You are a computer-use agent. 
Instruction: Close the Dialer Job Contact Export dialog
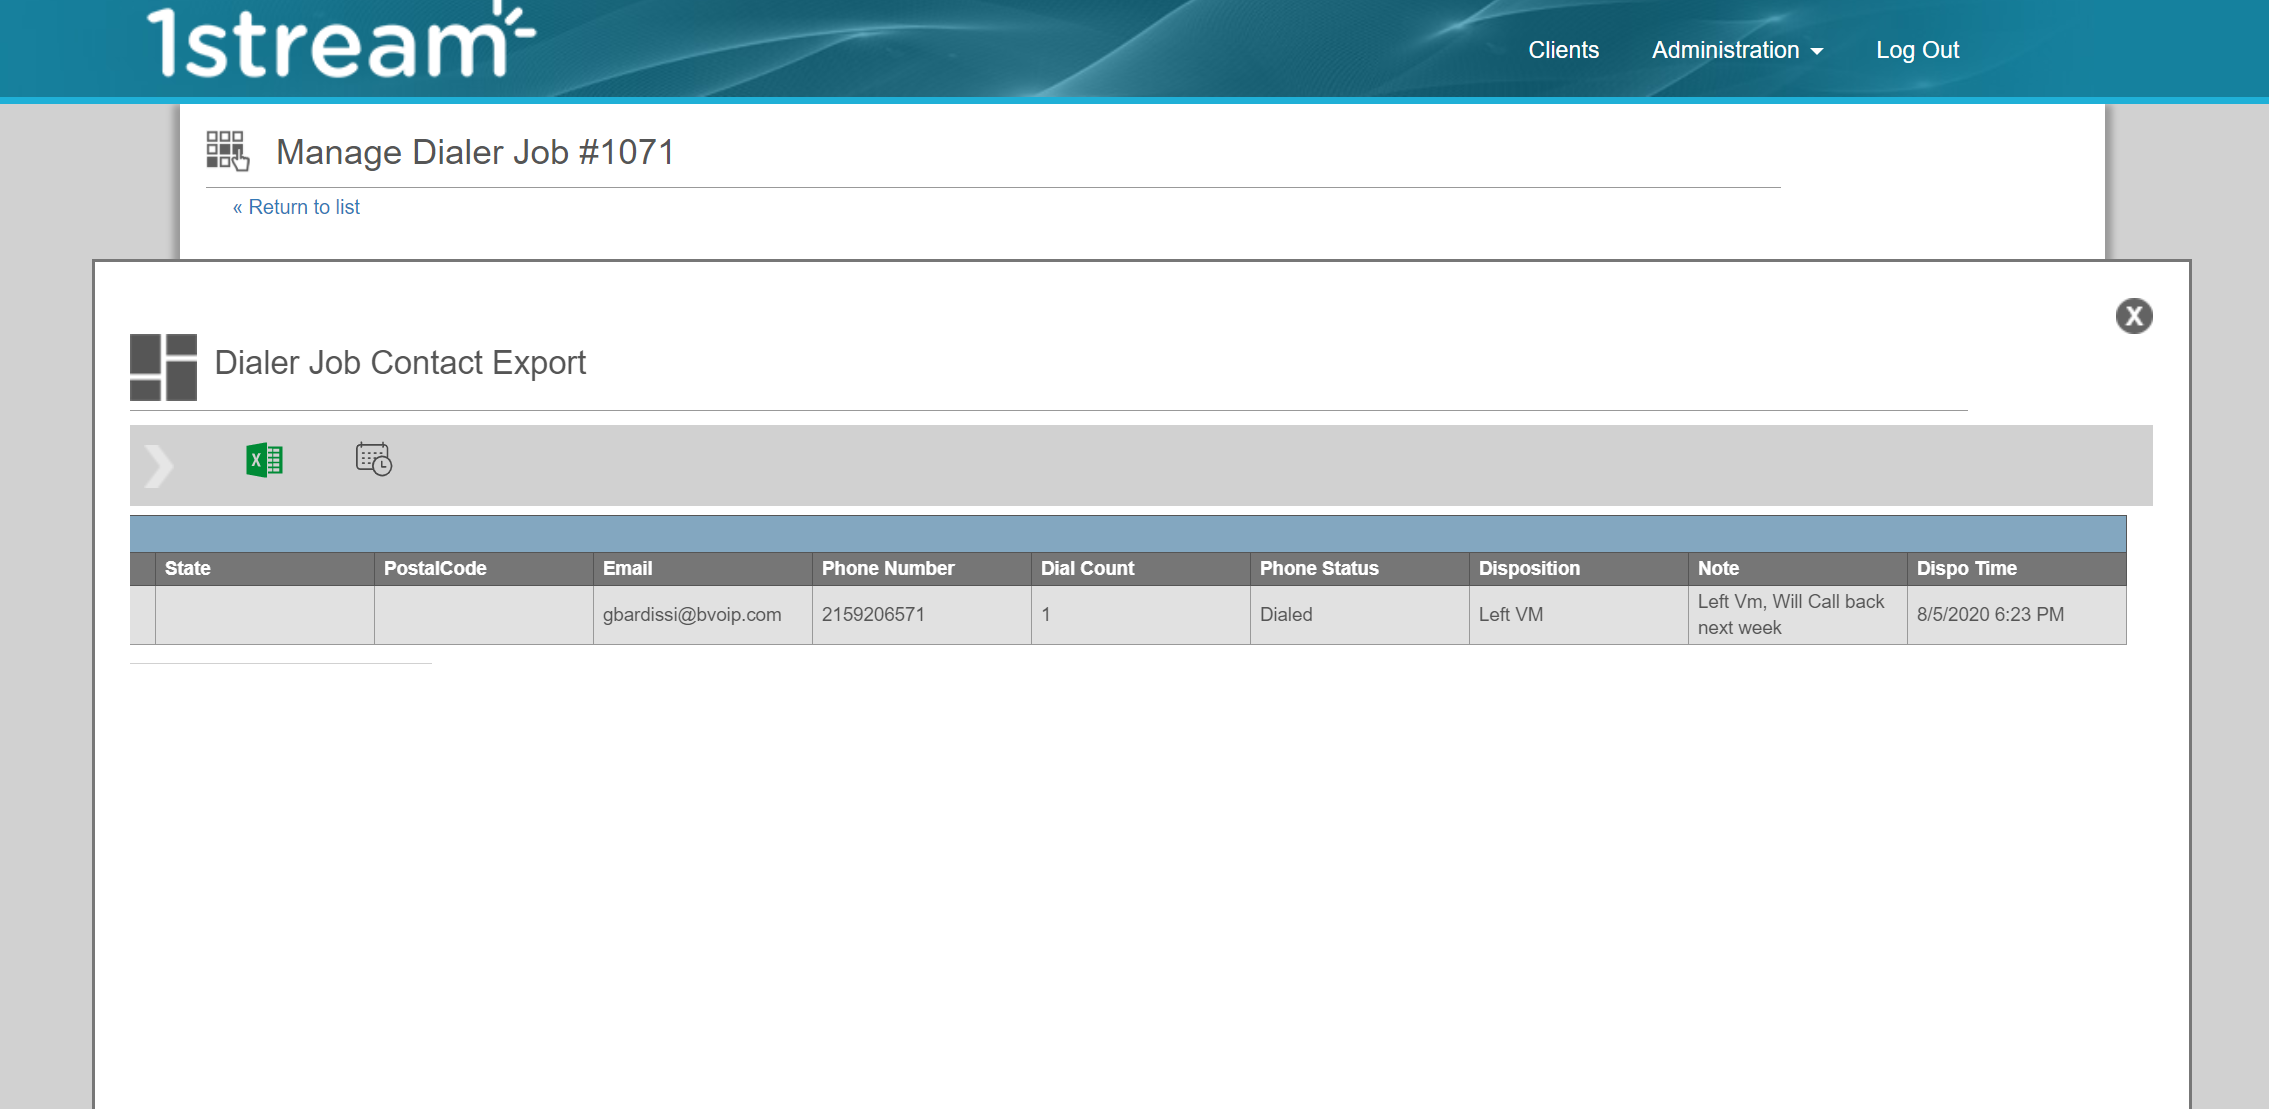(2134, 316)
